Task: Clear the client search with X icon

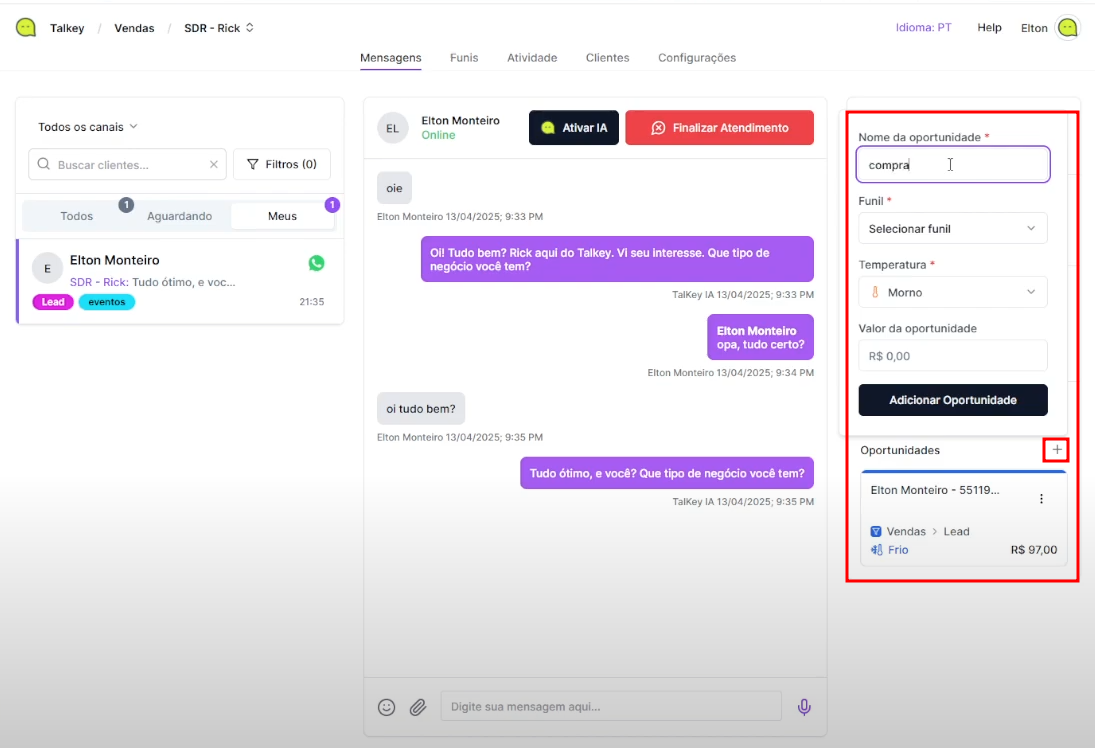Action: click(x=213, y=165)
